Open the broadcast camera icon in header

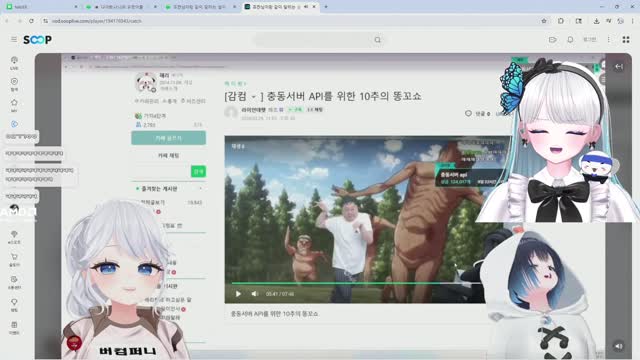pyautogui.click(x=553, y=40)
